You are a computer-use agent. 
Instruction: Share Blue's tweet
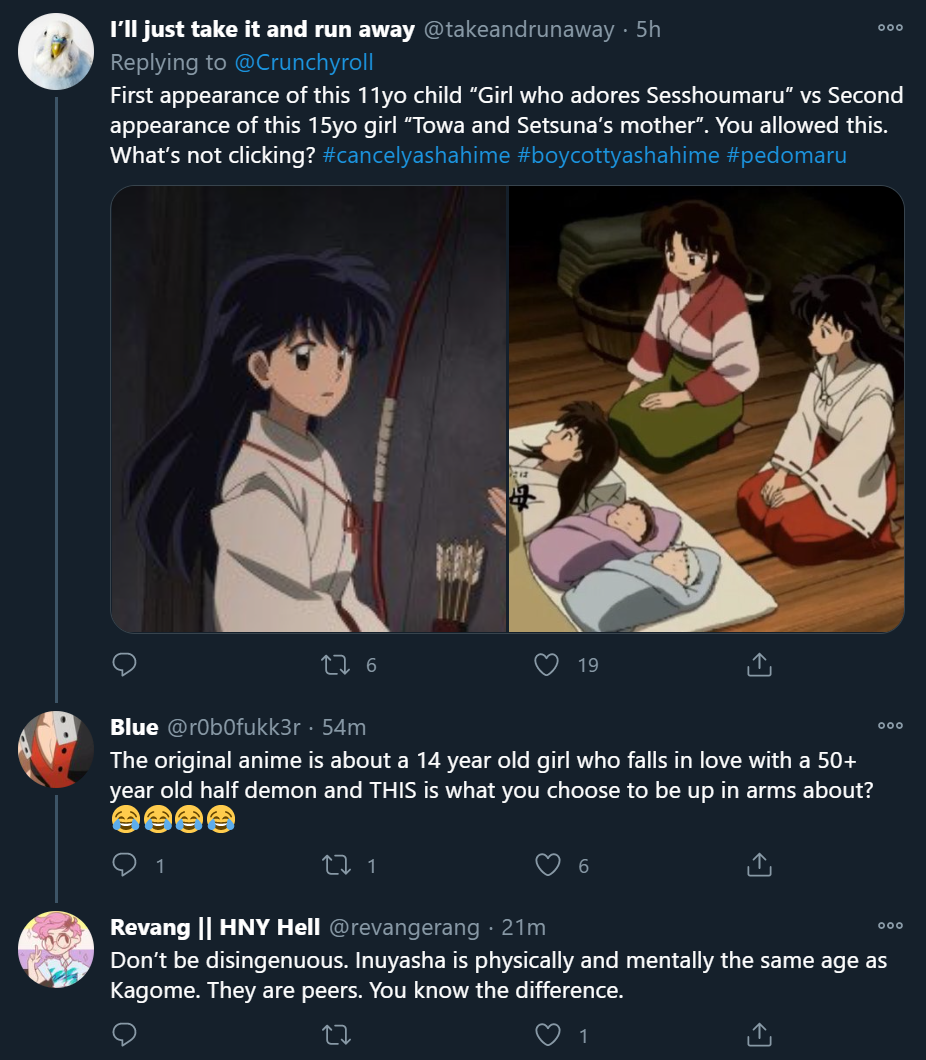coord(759,865)
